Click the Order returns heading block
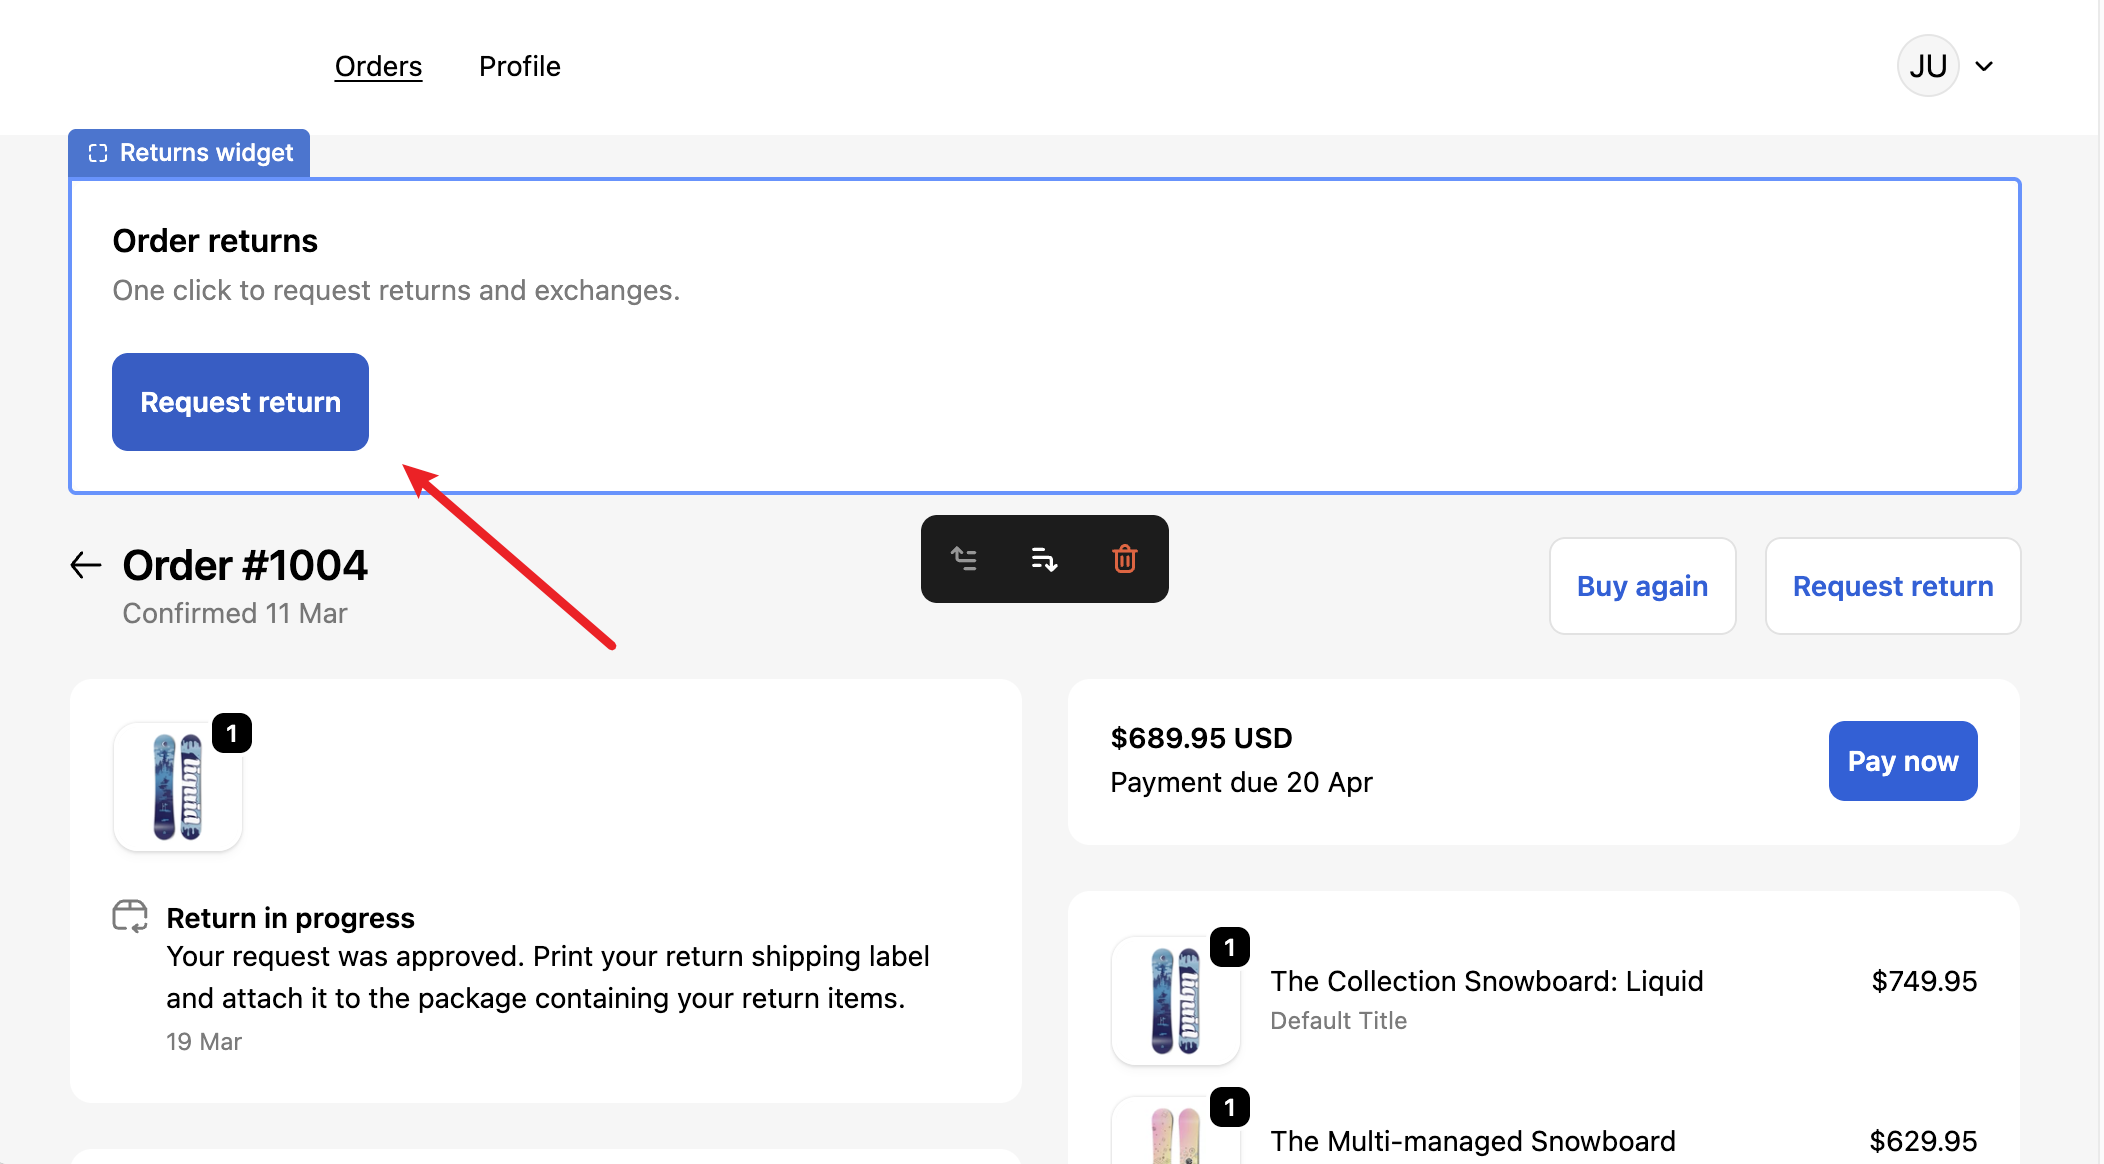 (215, 241)
